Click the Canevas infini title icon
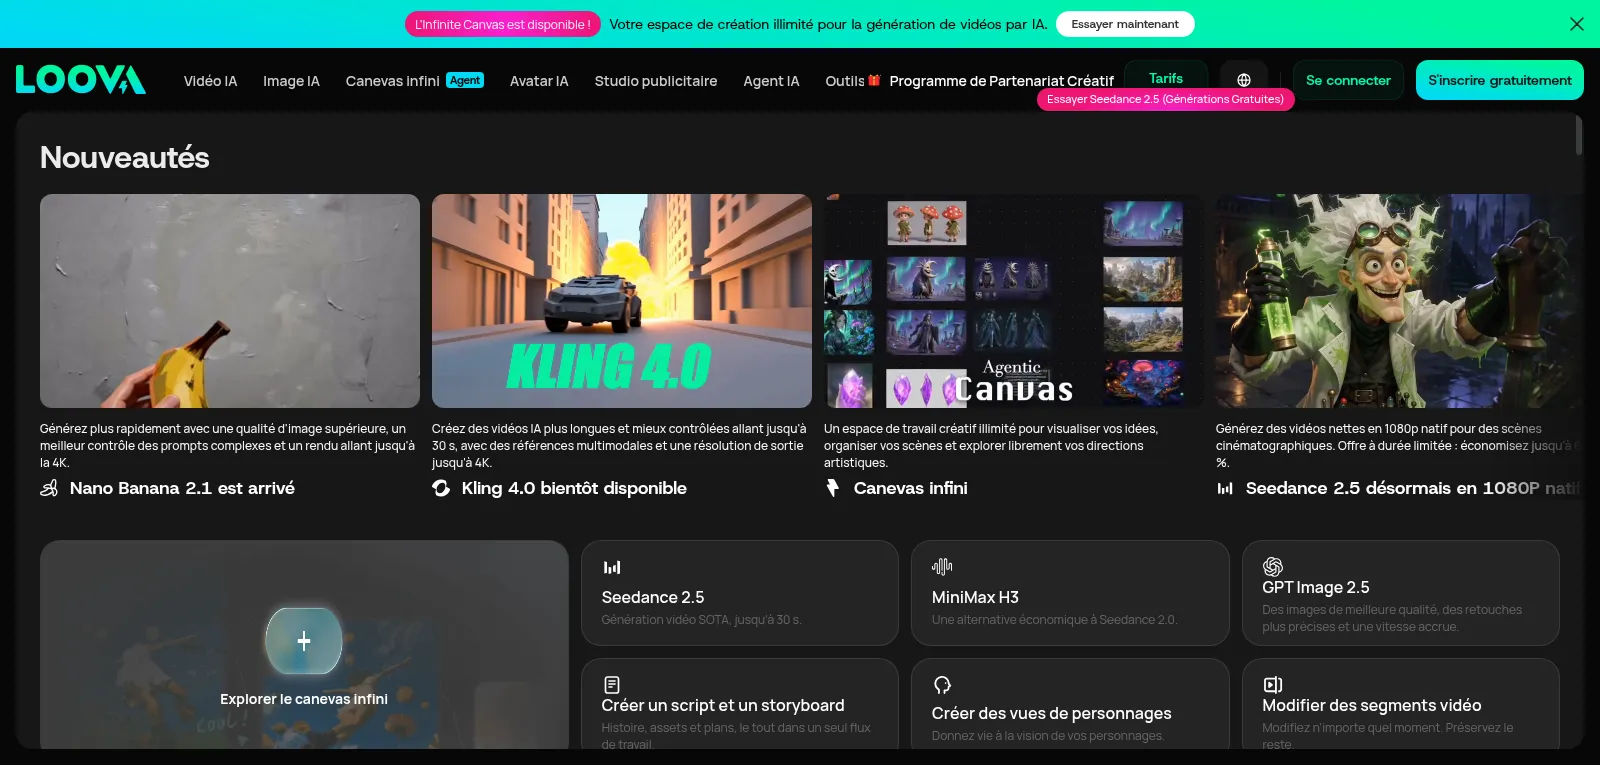 tap(832, 488)
